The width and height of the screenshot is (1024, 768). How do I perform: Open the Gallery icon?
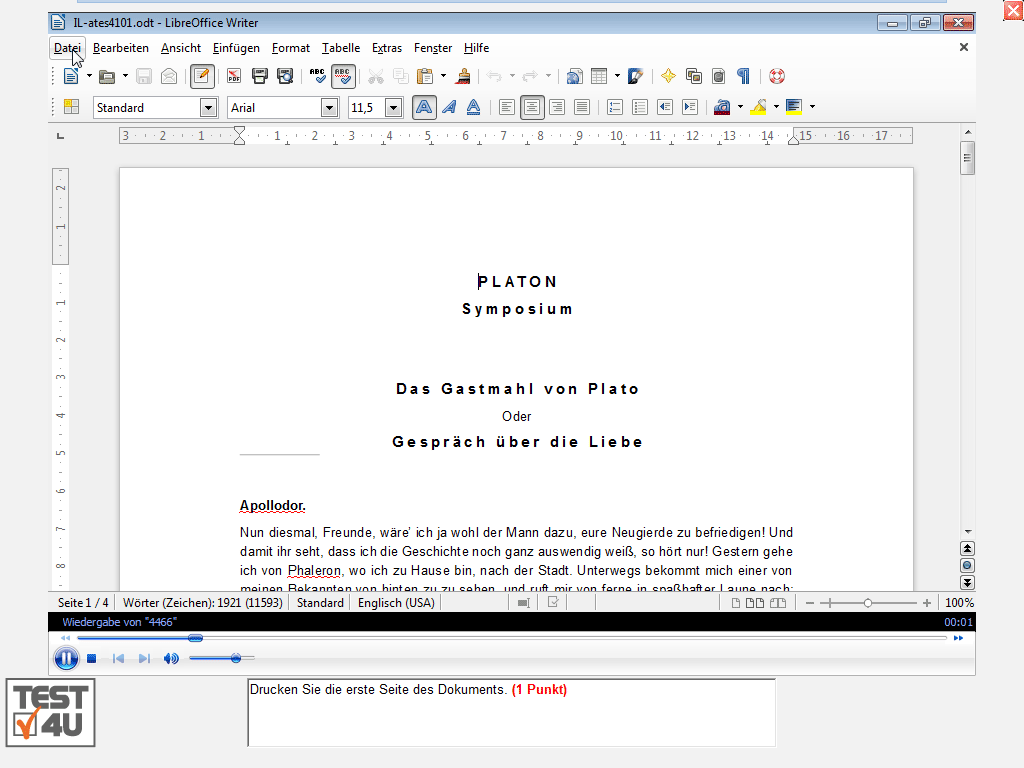tap(694, 76)
